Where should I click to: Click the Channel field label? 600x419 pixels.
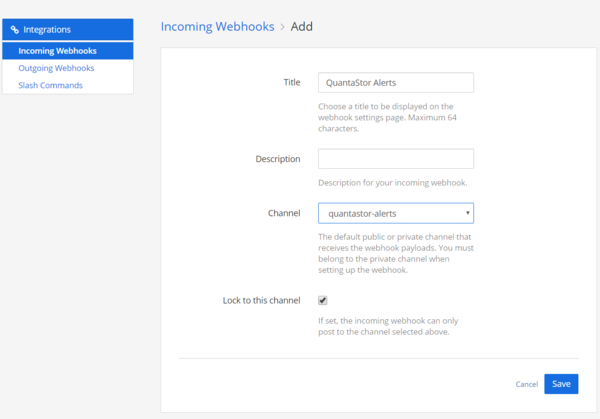[284, 213]
